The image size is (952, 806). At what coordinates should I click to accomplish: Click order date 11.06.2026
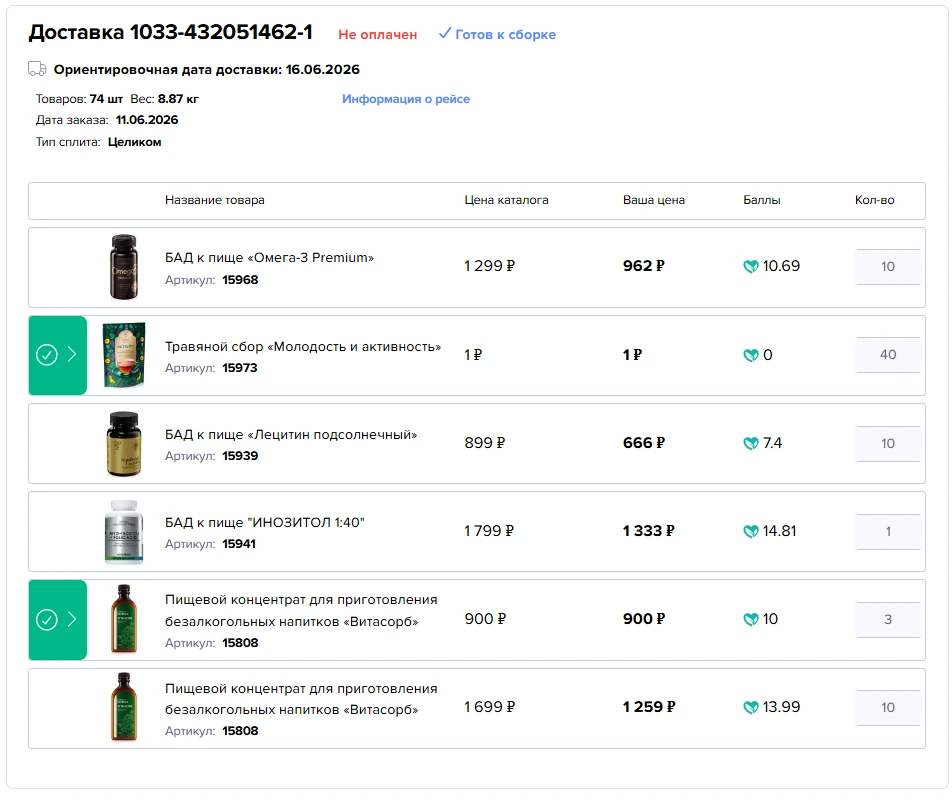point(147,120)
